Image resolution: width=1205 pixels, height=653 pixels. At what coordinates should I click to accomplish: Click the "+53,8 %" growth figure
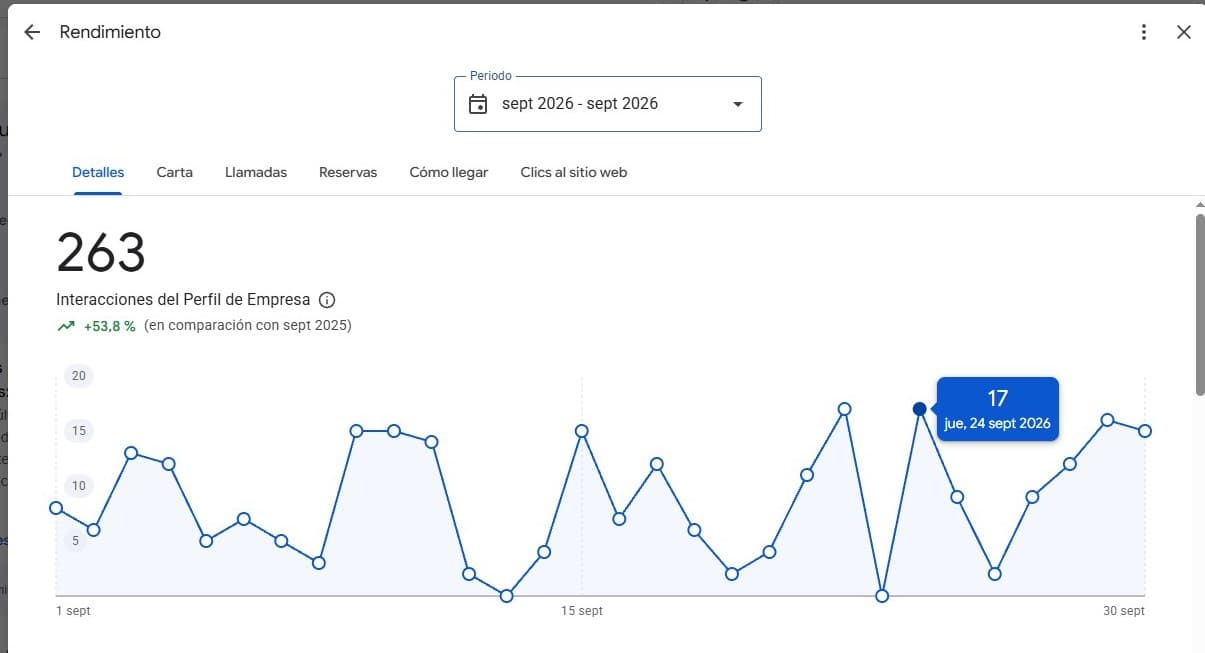(110, 326)
